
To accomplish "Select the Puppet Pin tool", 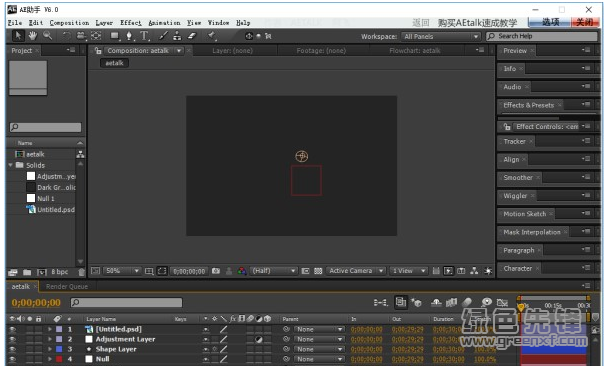I will [212, 36].
